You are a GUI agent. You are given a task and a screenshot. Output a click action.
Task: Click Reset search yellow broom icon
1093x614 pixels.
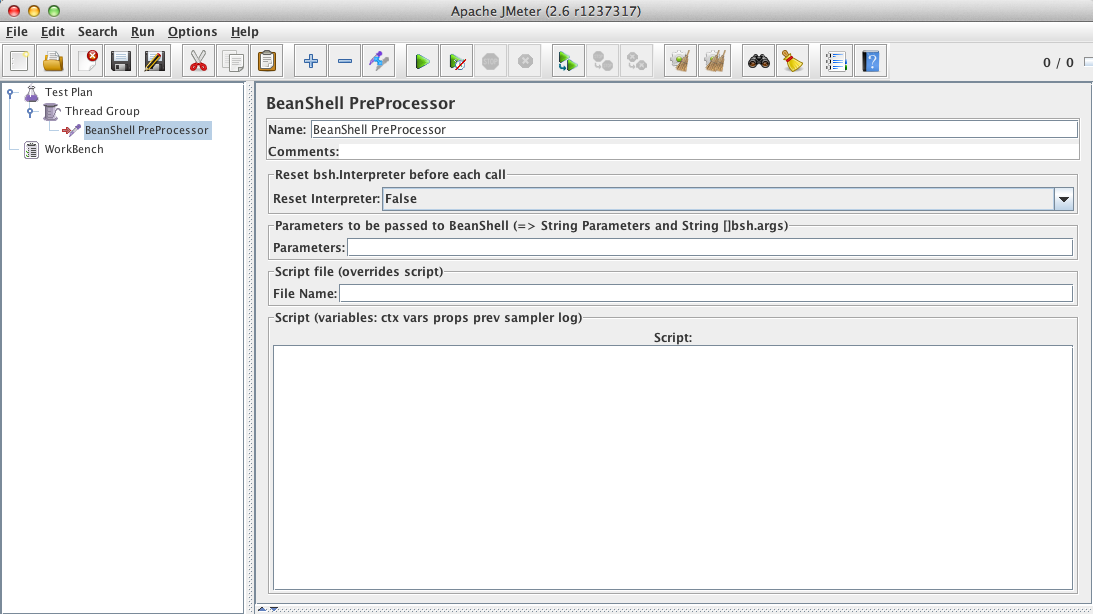click(793, 61)
